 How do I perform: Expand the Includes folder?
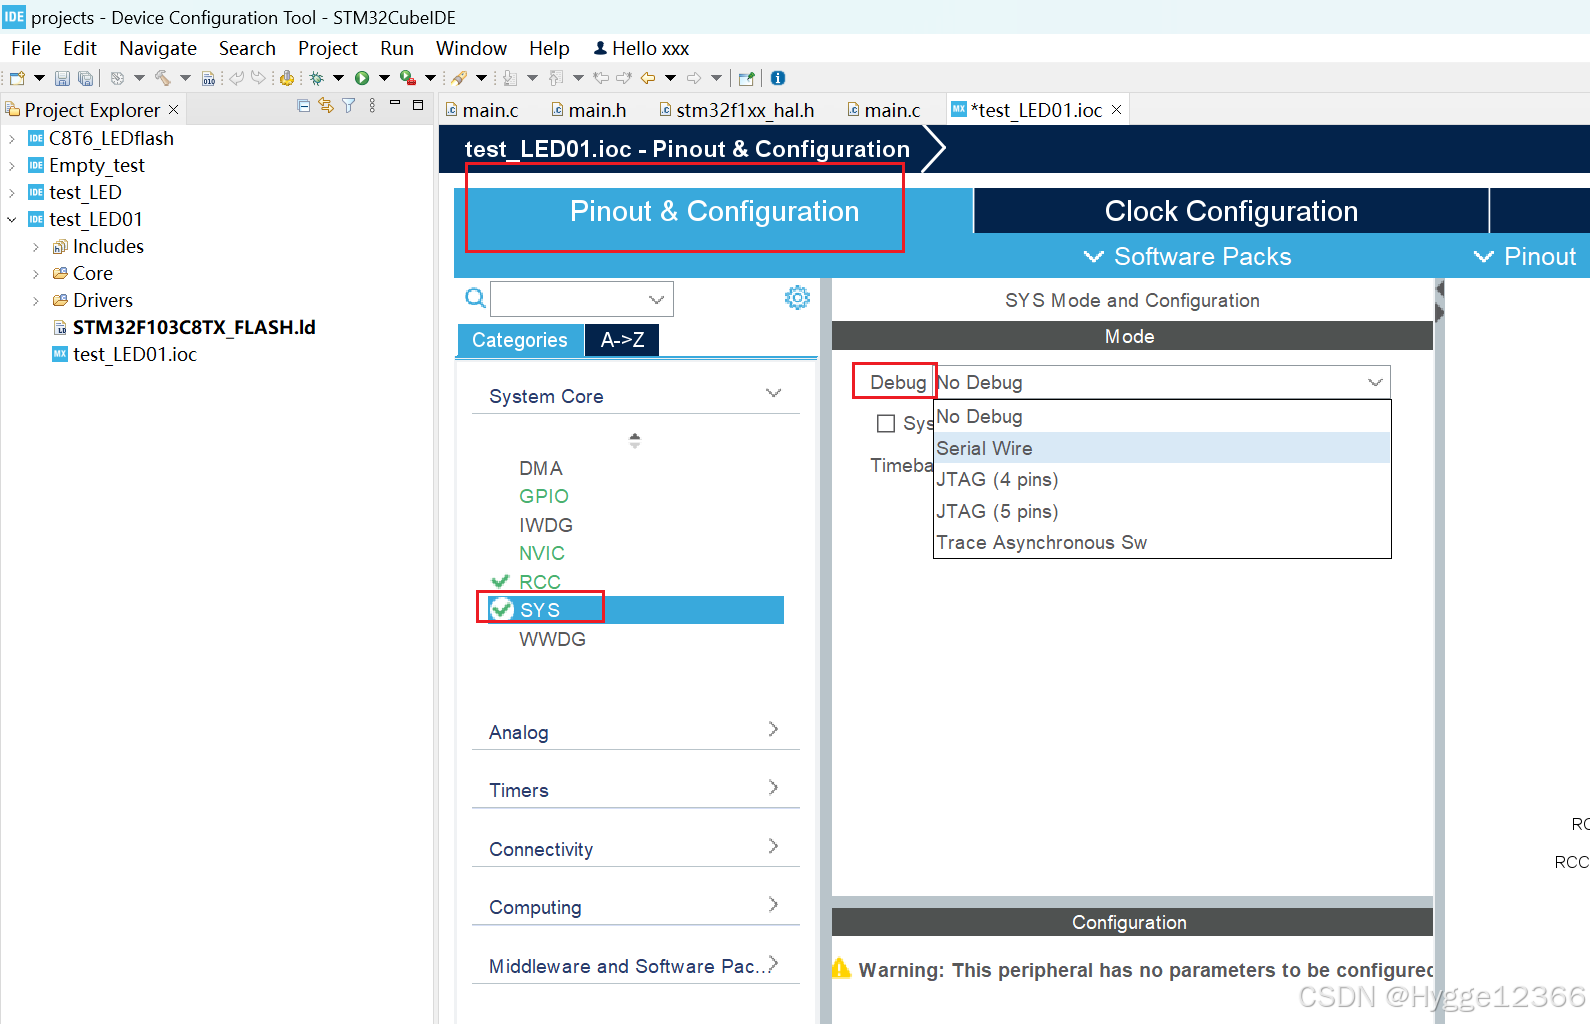pyautogui.click(x=36, y=247)
